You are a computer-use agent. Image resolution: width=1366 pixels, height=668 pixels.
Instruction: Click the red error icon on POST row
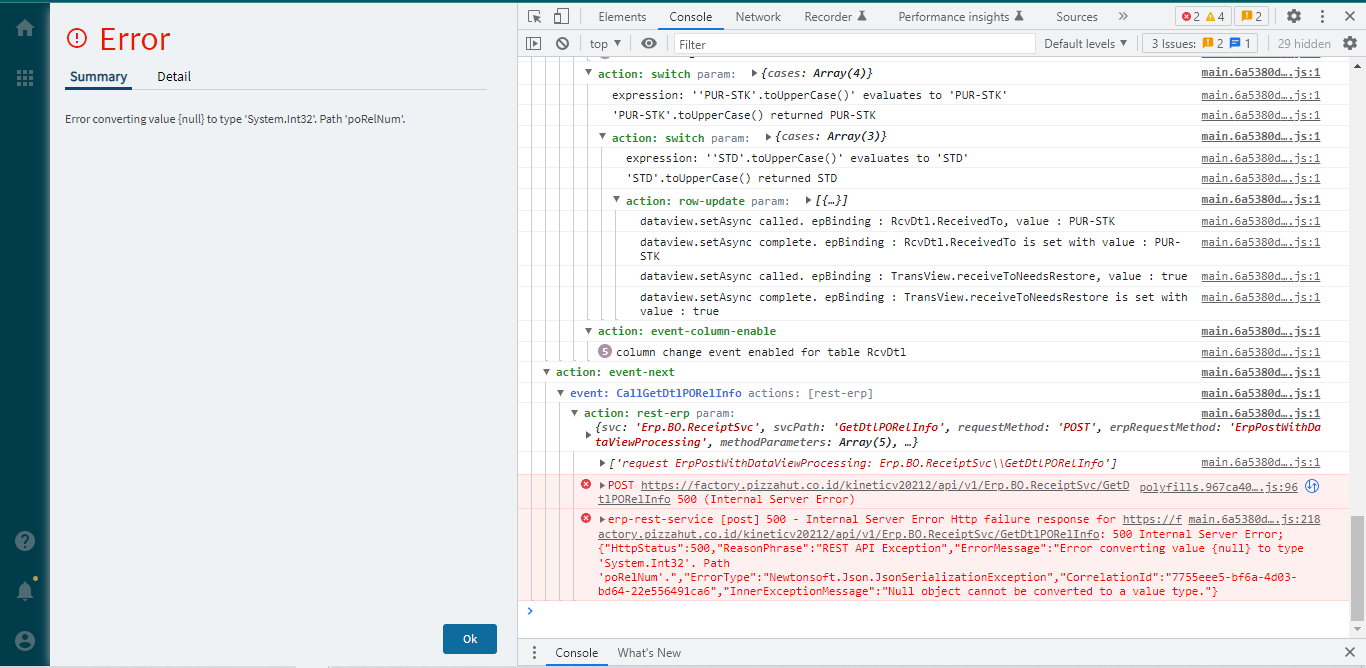coord(586,484)
